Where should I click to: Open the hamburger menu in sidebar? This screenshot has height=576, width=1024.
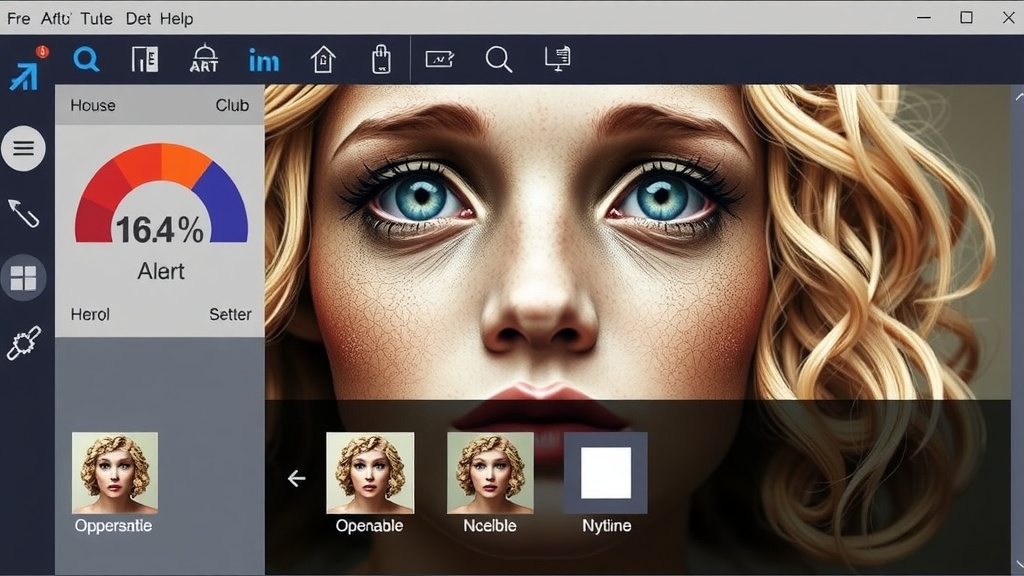[24, 150]
